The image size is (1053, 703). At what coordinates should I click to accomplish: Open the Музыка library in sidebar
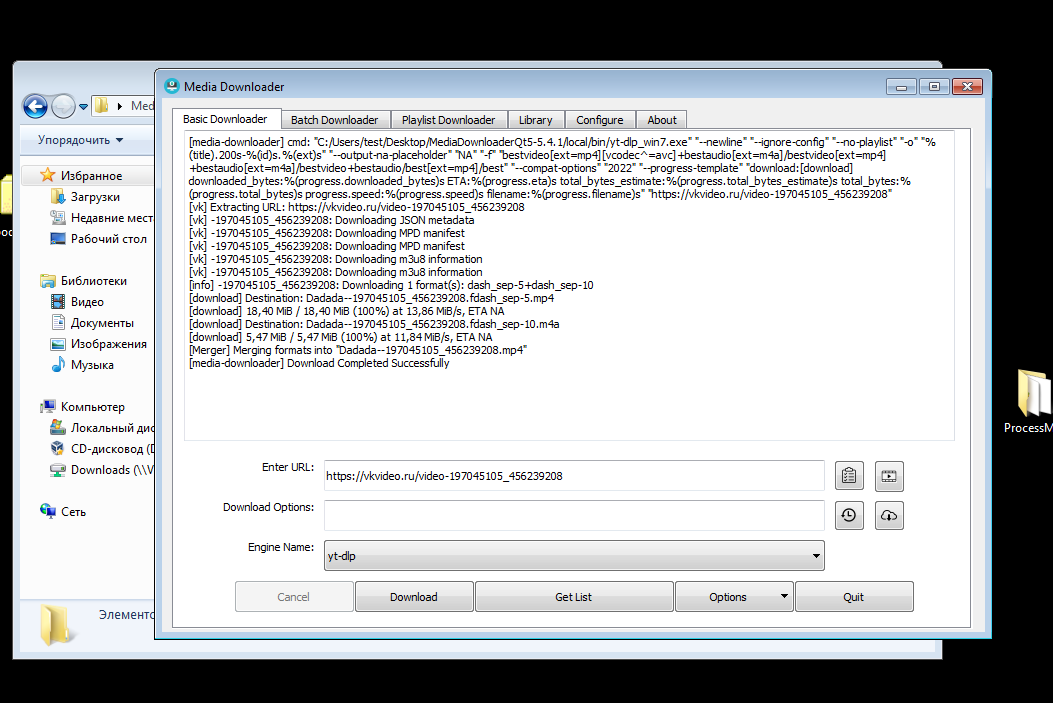[91, 365]
